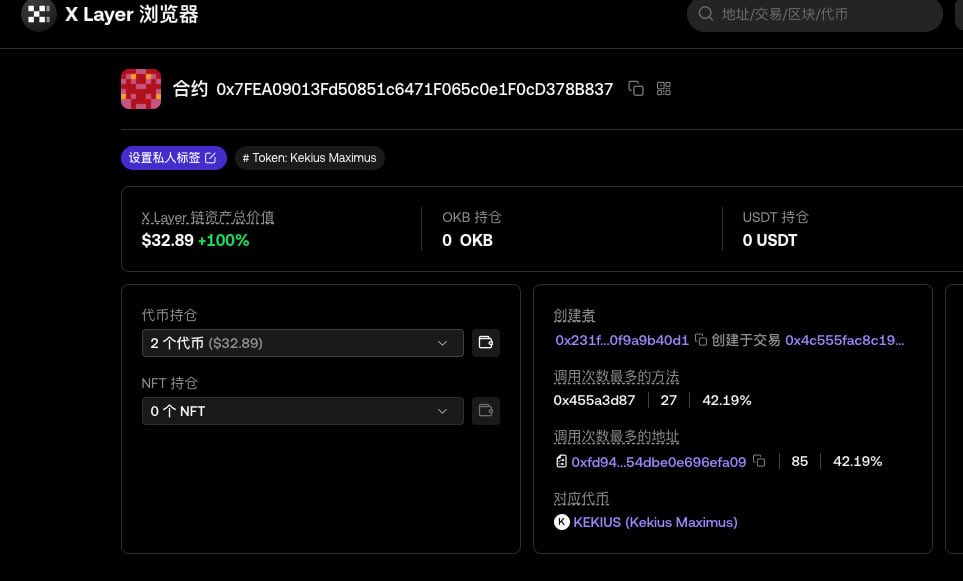Click the 调用次数最多的方法 label
963x581 pixels.
[x=616, y=376]
